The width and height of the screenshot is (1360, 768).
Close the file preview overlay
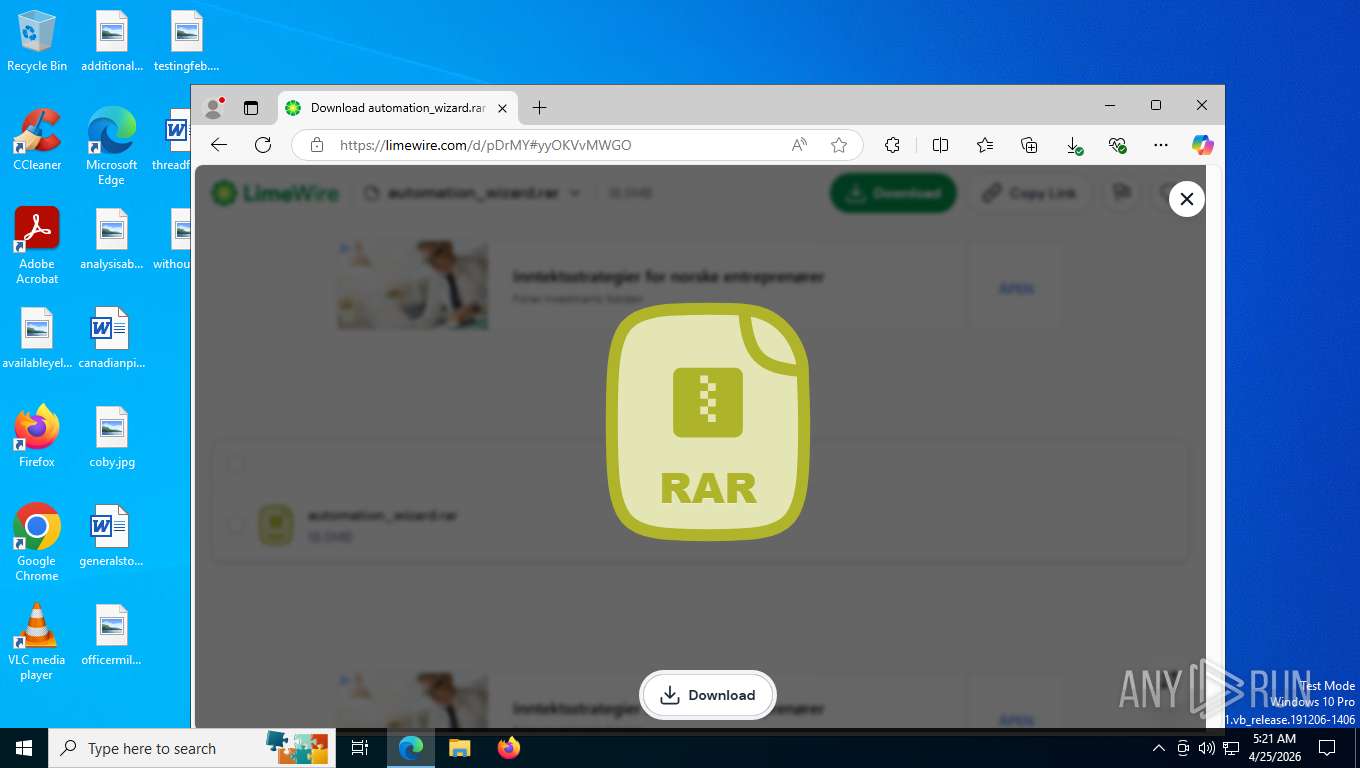1186,199
